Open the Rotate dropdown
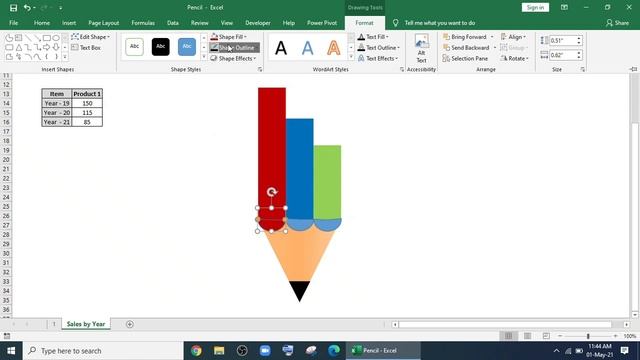The width and height of the screenshot is (640, 360). click(515, 59)
